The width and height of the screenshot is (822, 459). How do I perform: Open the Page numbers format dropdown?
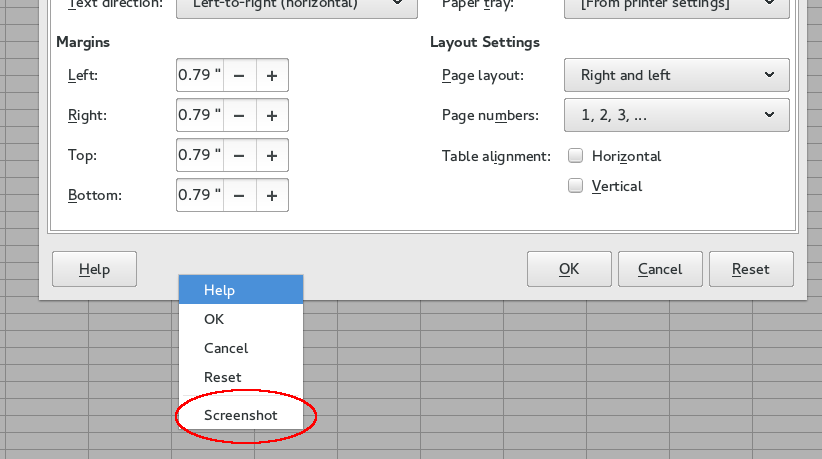(677, 115)
